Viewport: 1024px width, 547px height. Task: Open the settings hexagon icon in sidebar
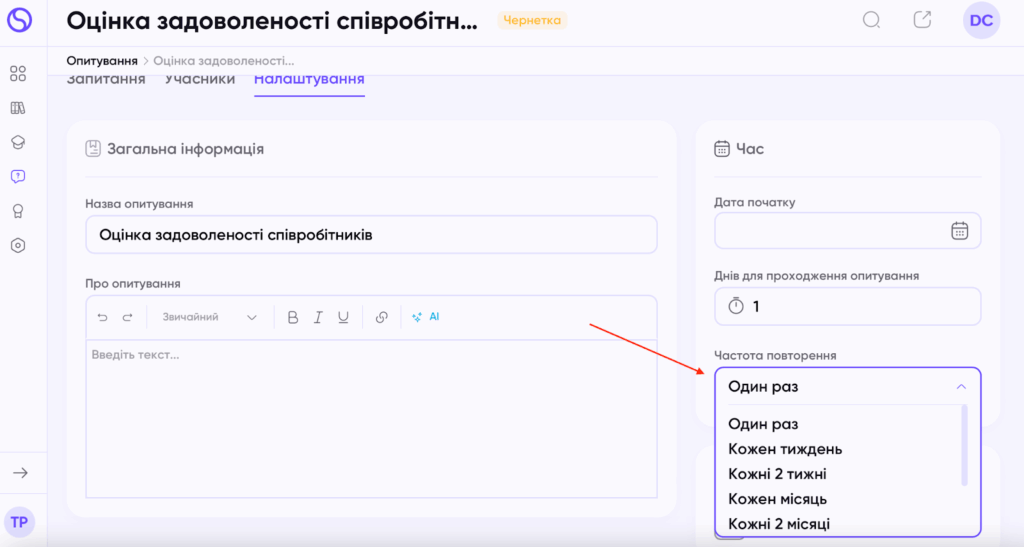18,245
